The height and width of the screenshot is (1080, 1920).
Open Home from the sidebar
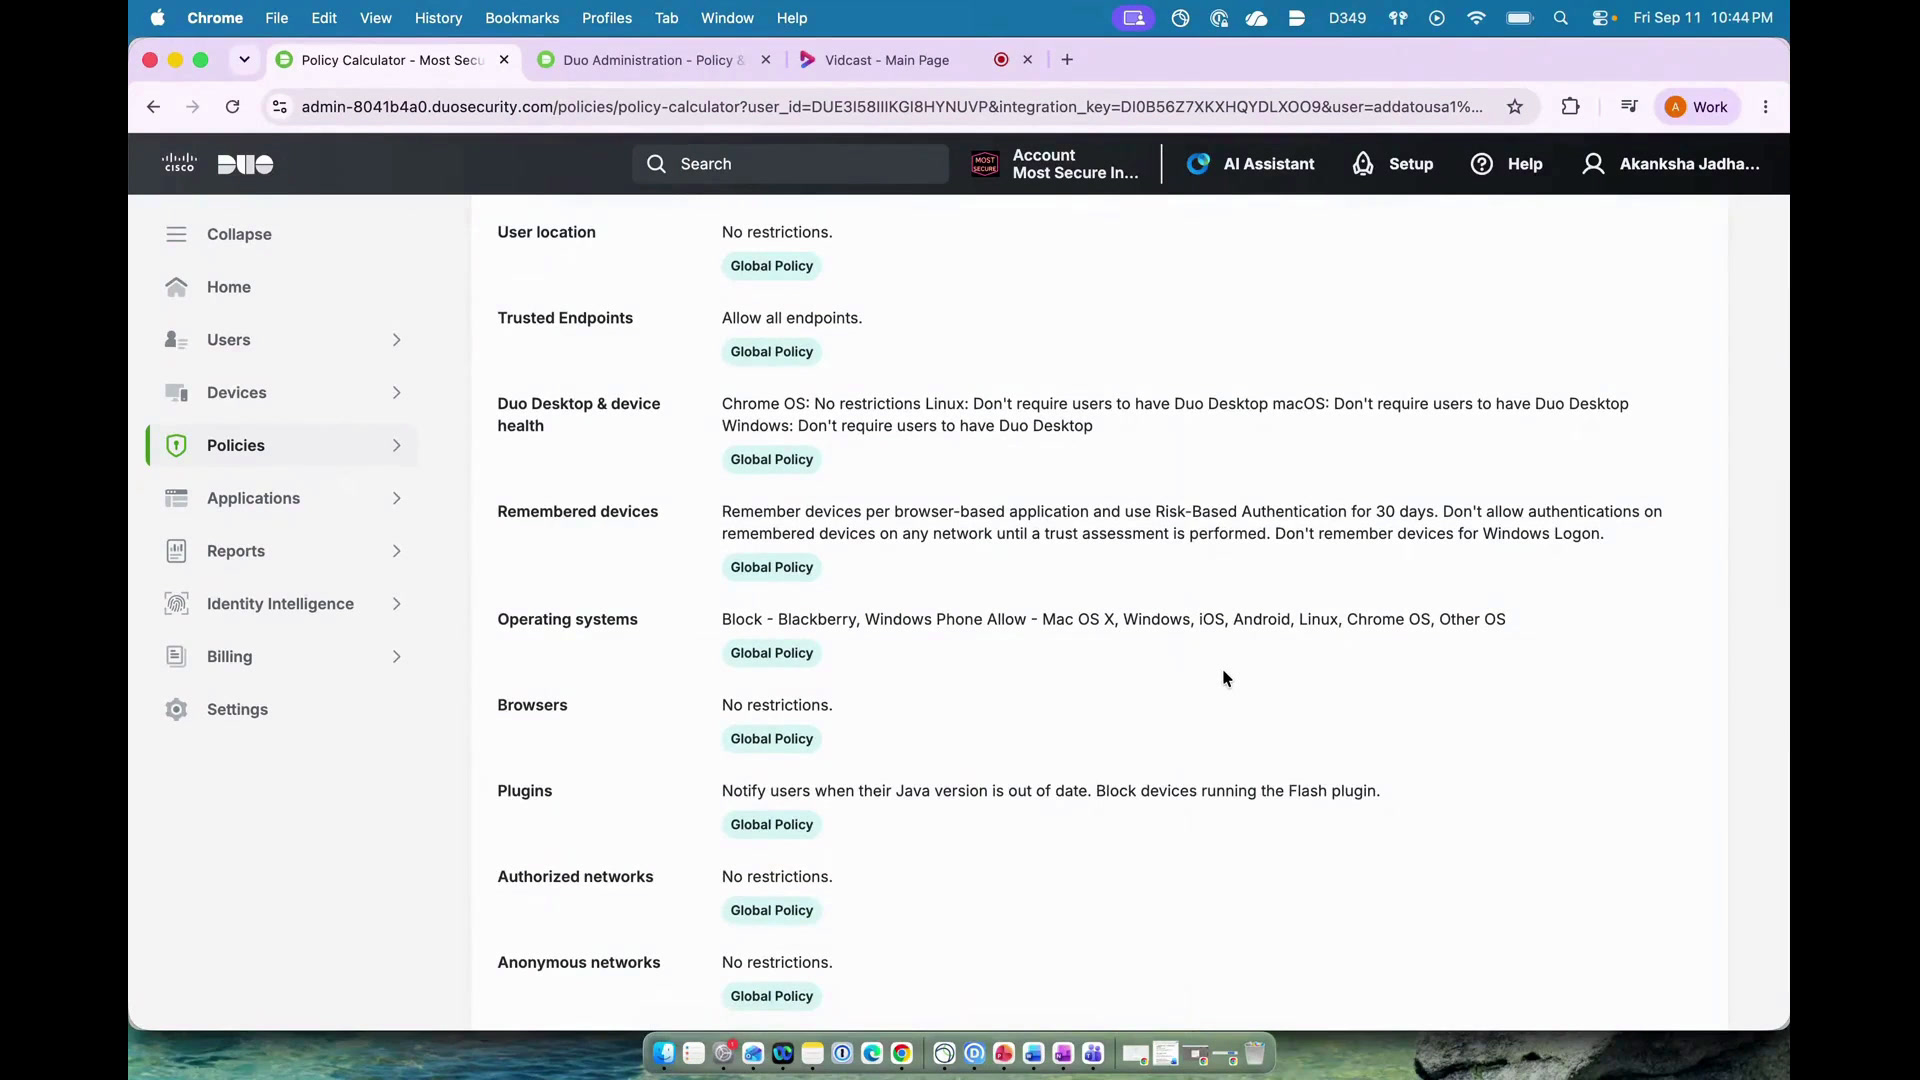(228, 287)
